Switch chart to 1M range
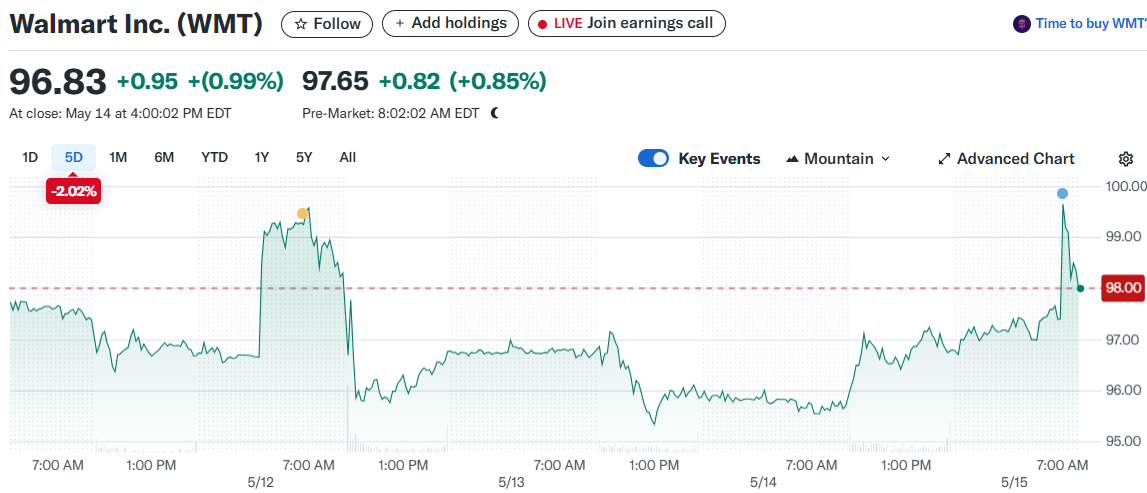 pos(118,157)
